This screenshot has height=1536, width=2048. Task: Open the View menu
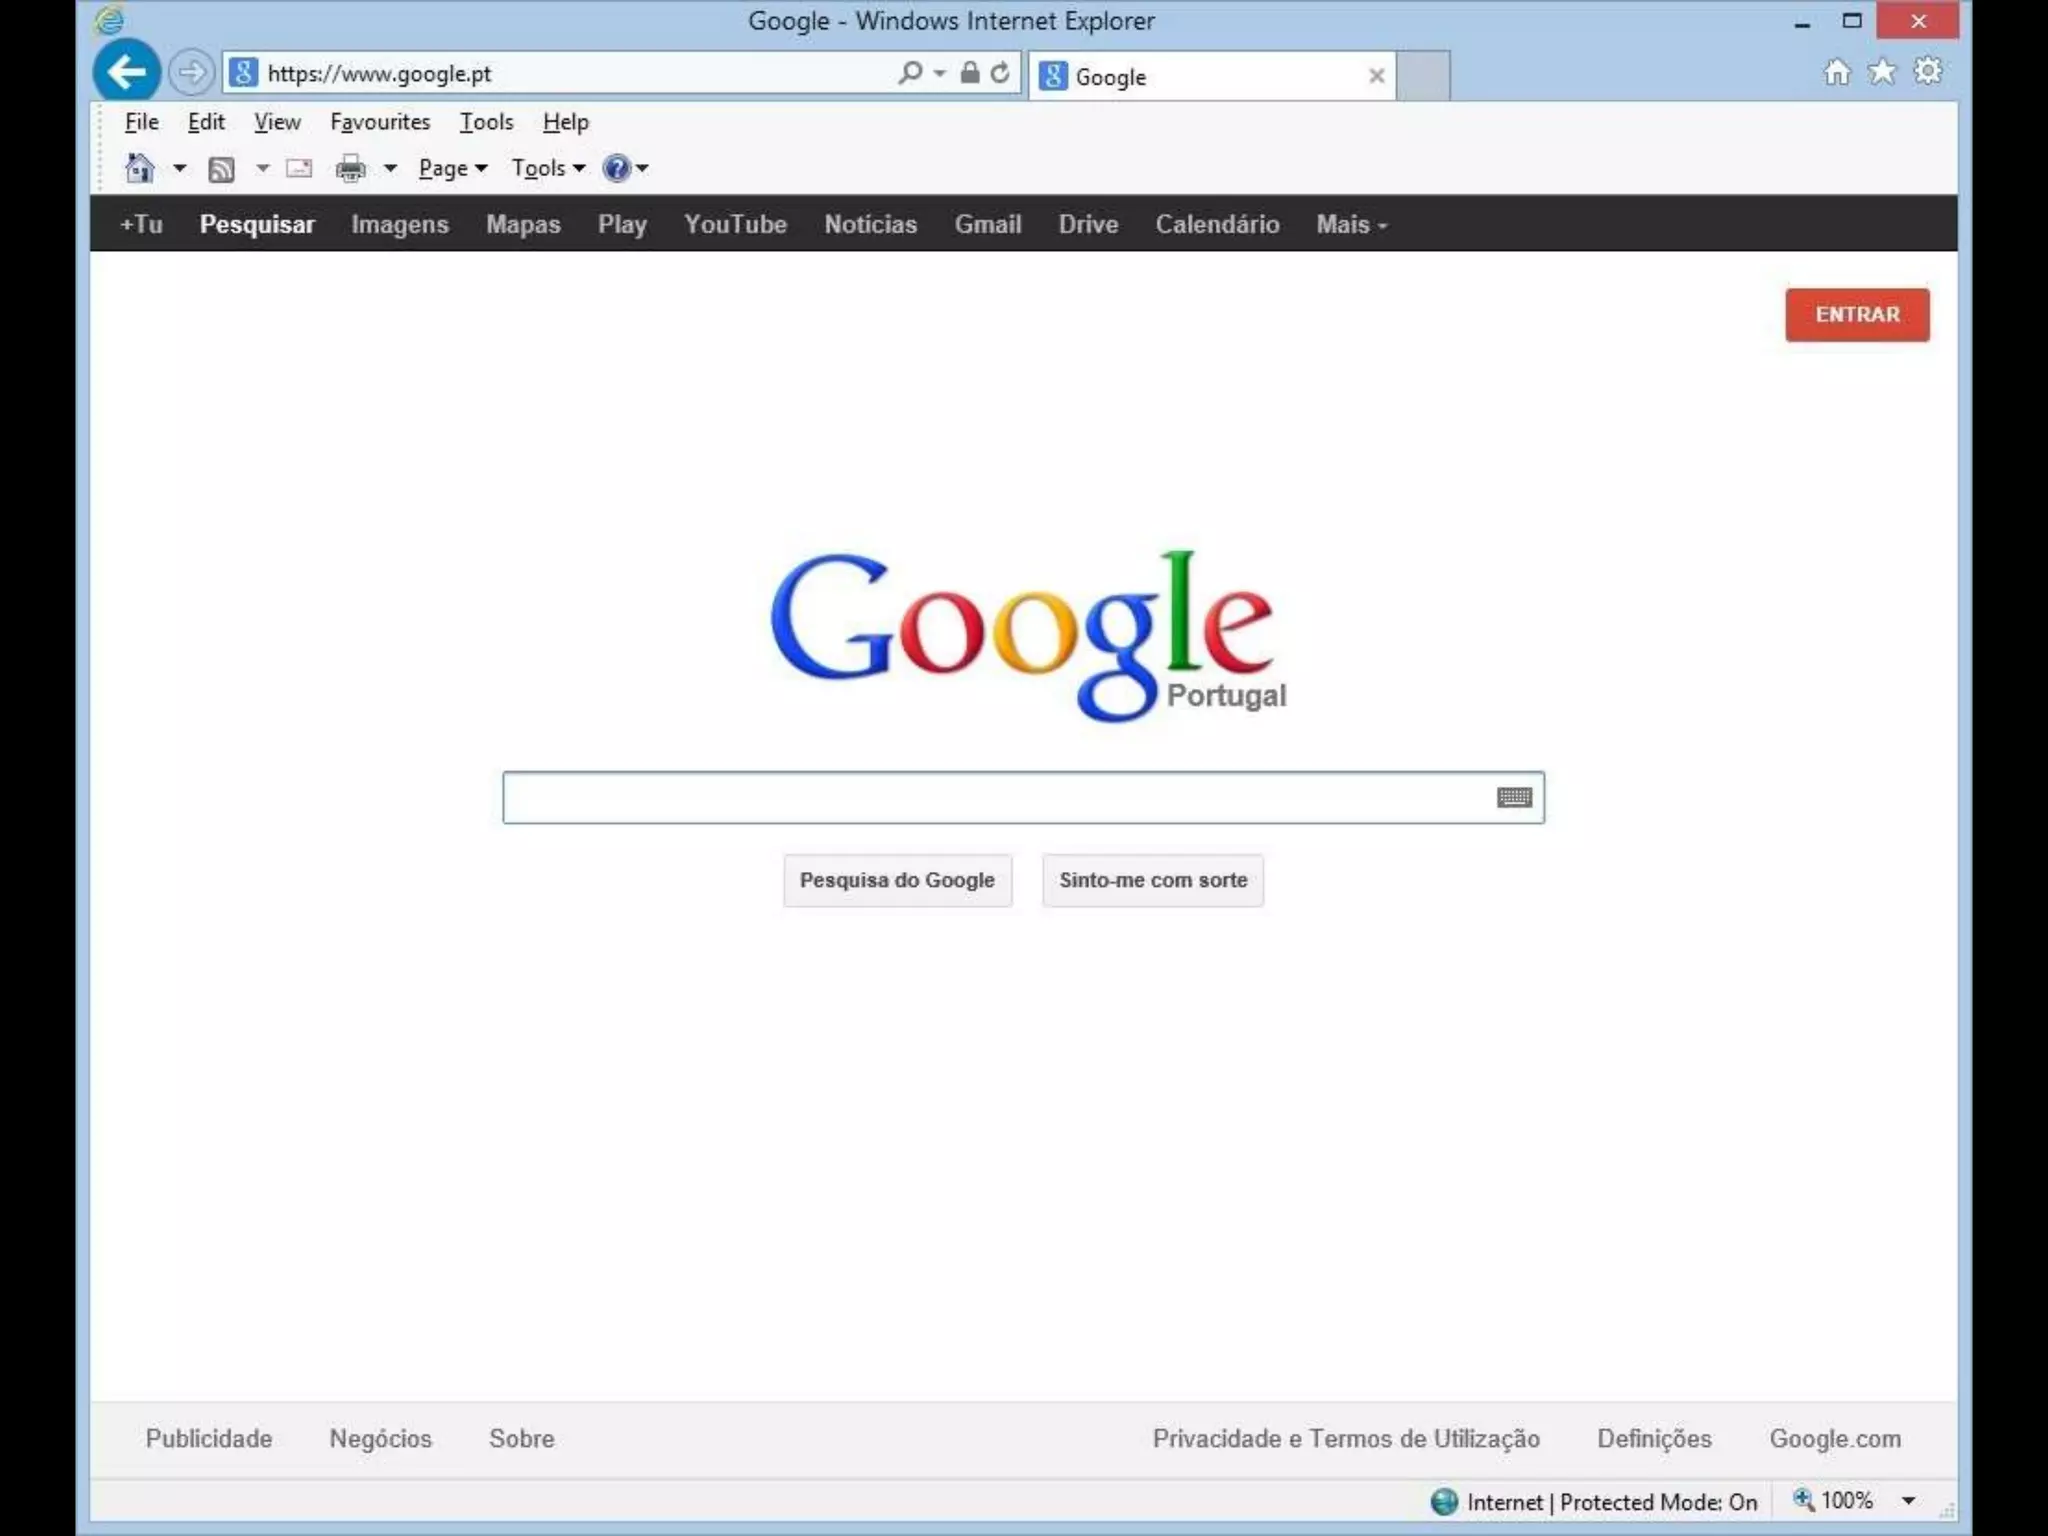click(x=277, y=122)
